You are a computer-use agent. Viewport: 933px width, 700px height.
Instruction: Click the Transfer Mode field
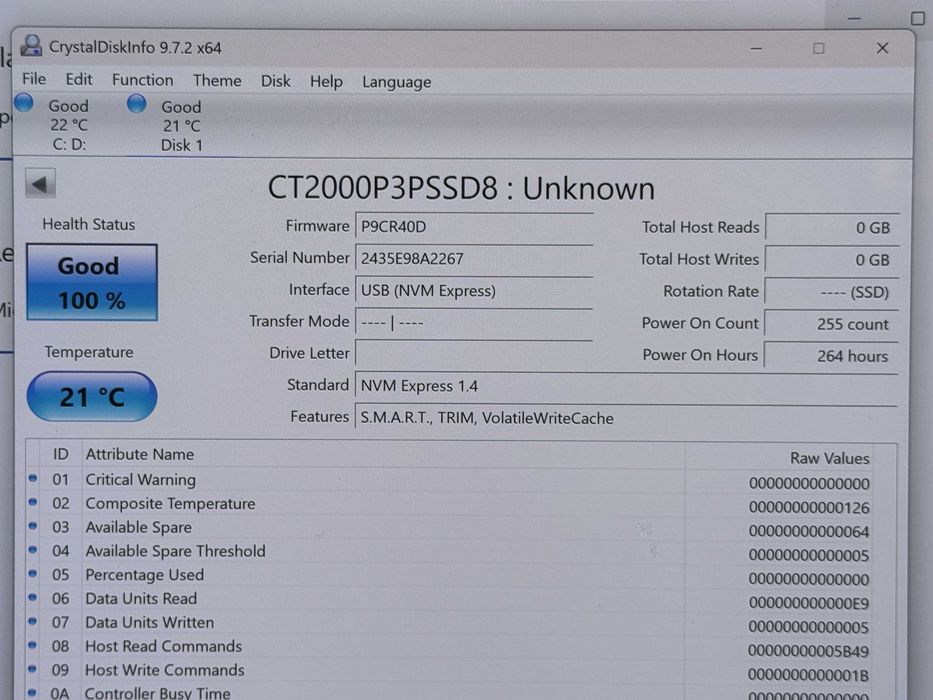click(474, 323)
